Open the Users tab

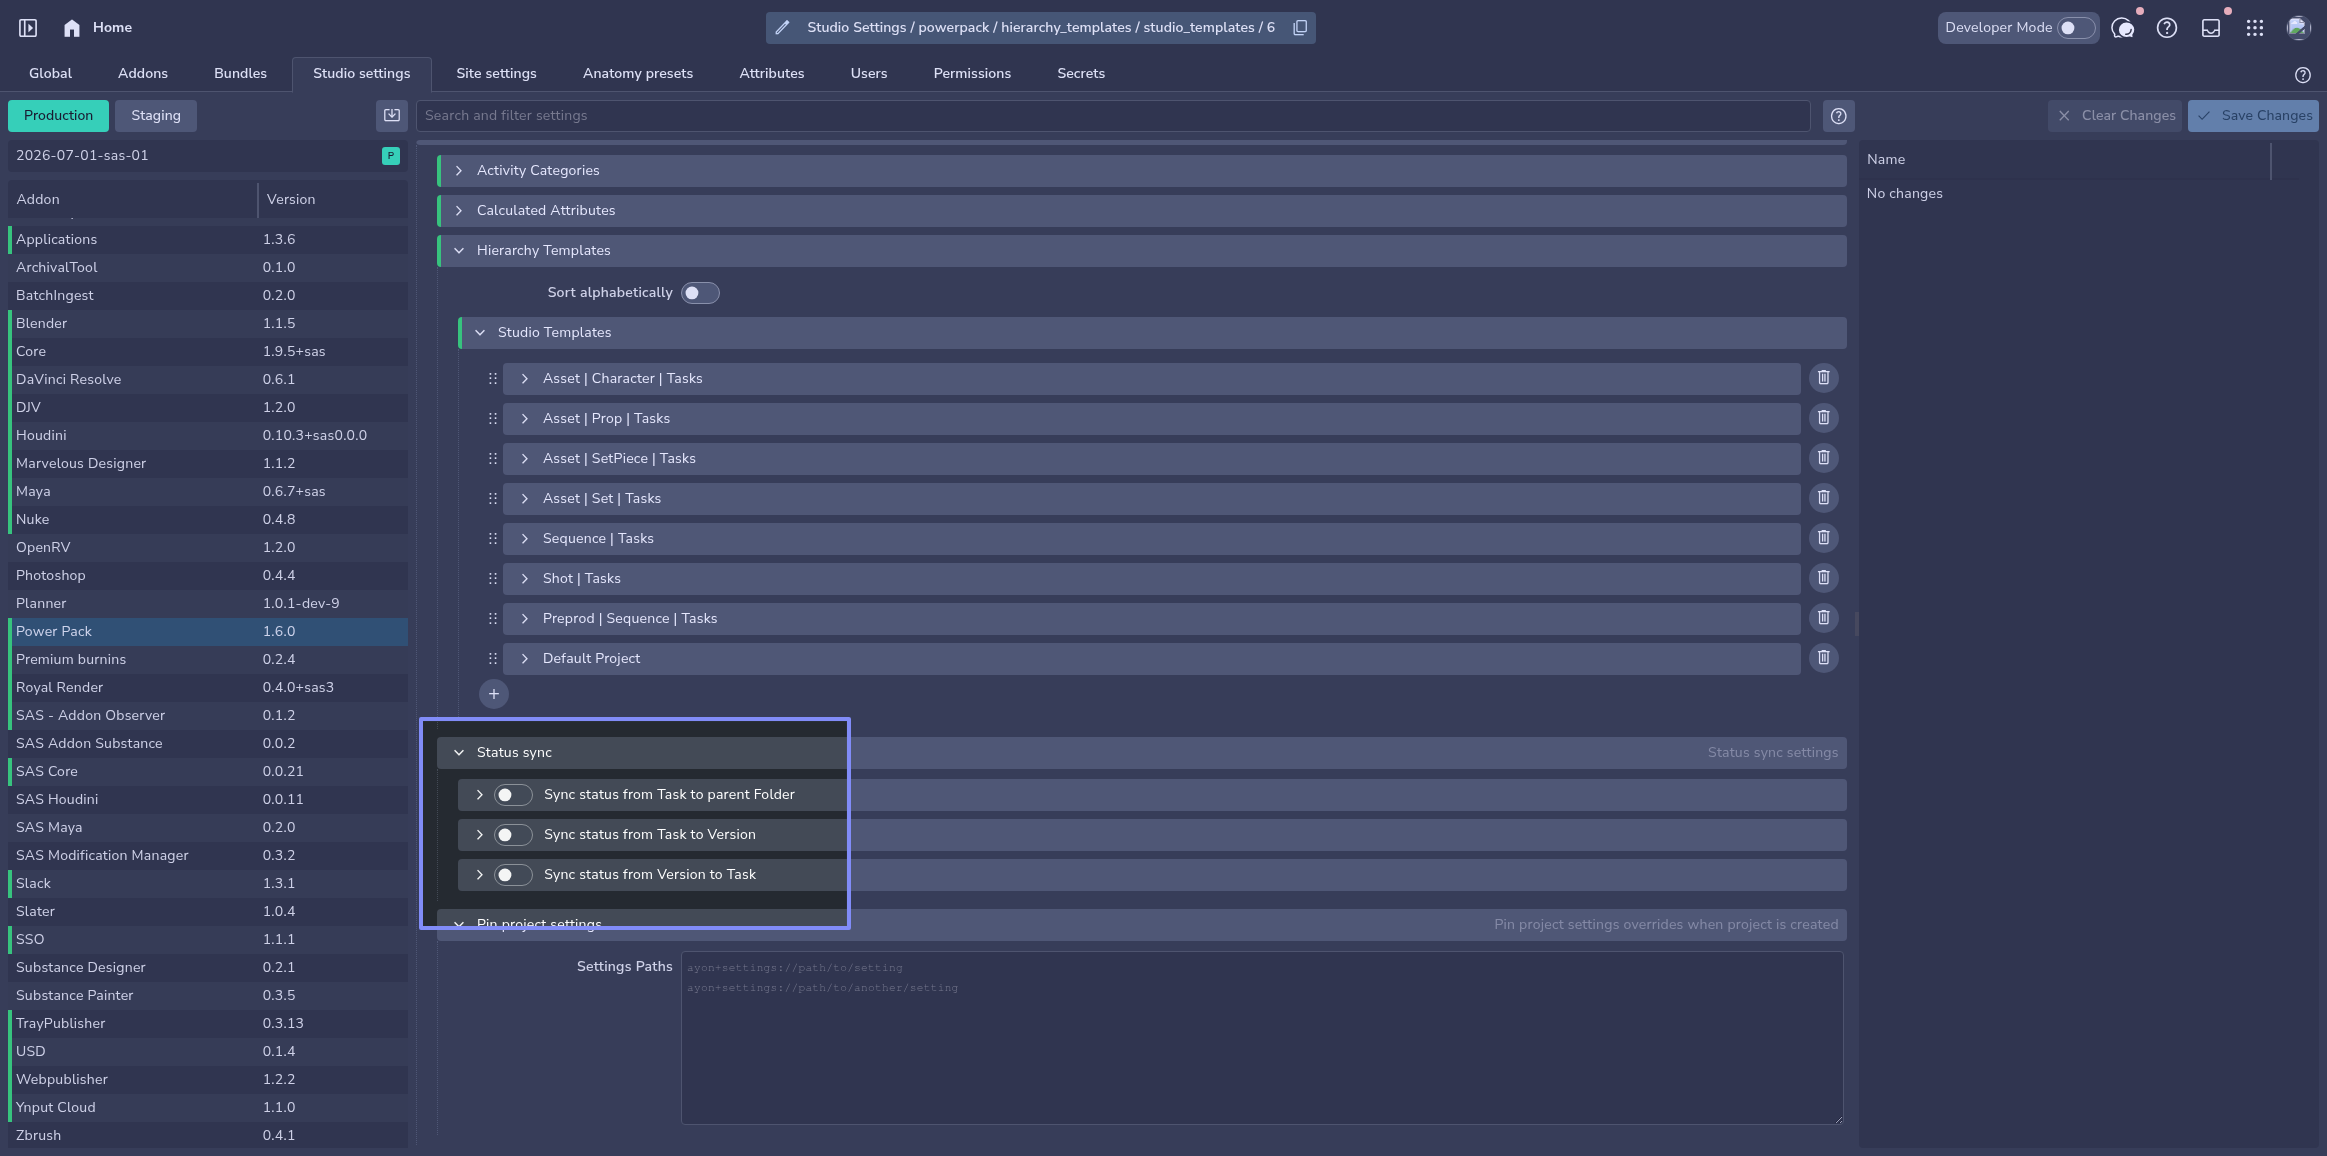tap(869, 74)
